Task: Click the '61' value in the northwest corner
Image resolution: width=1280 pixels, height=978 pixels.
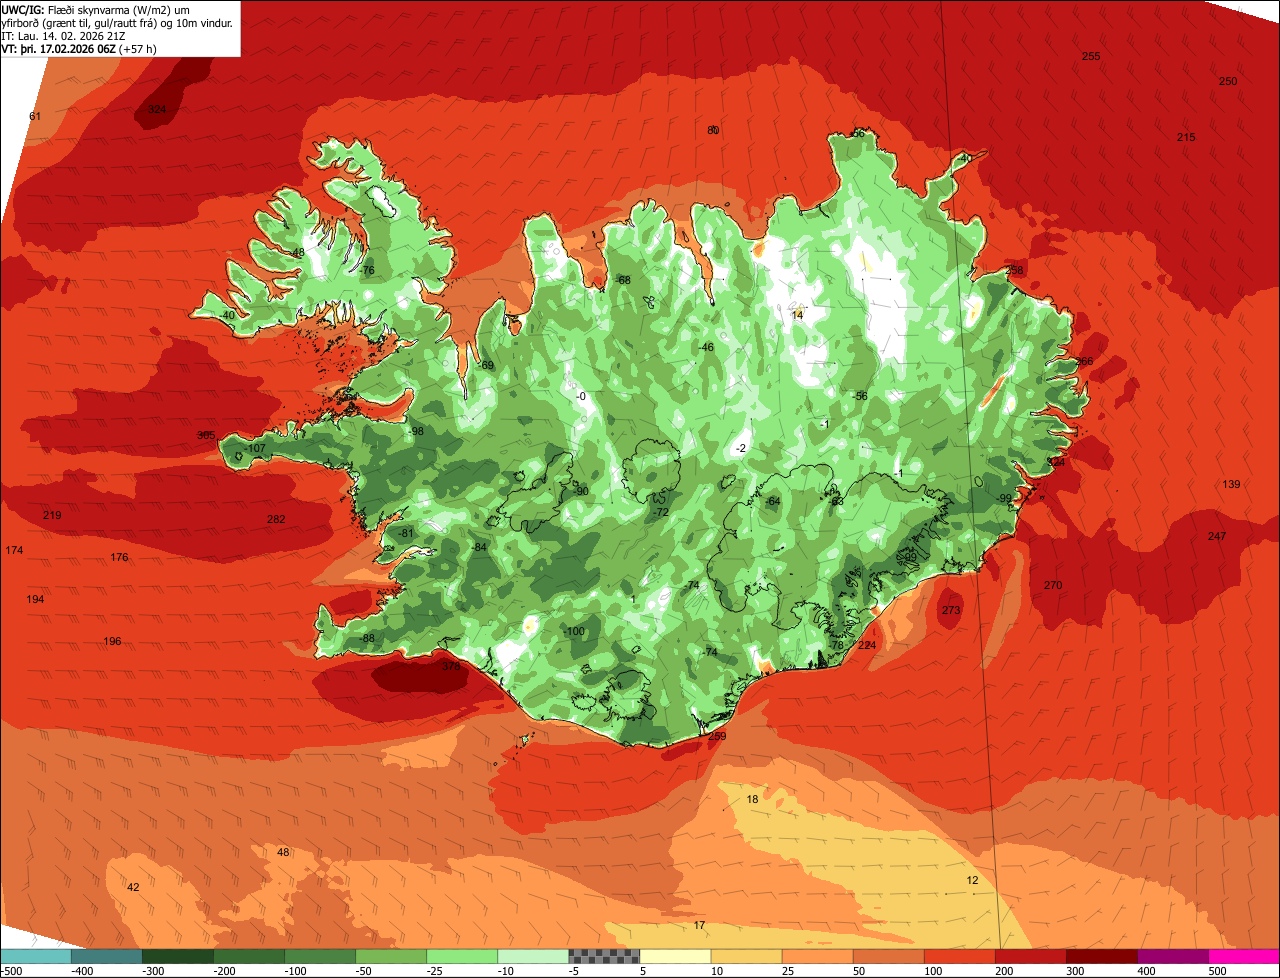Action: (35, 116)
